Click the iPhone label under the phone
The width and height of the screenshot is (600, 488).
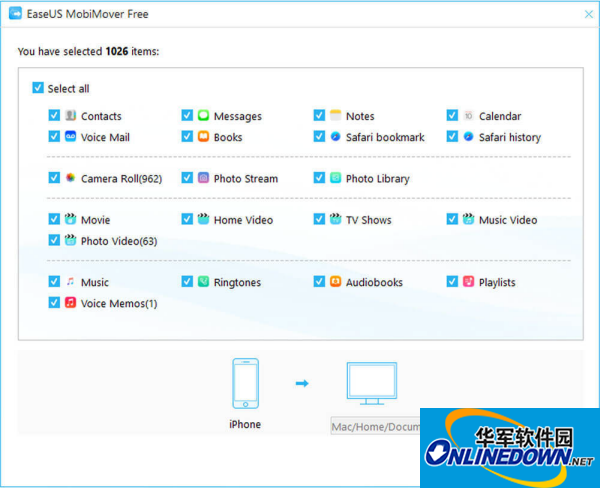[x=245, y=424]
